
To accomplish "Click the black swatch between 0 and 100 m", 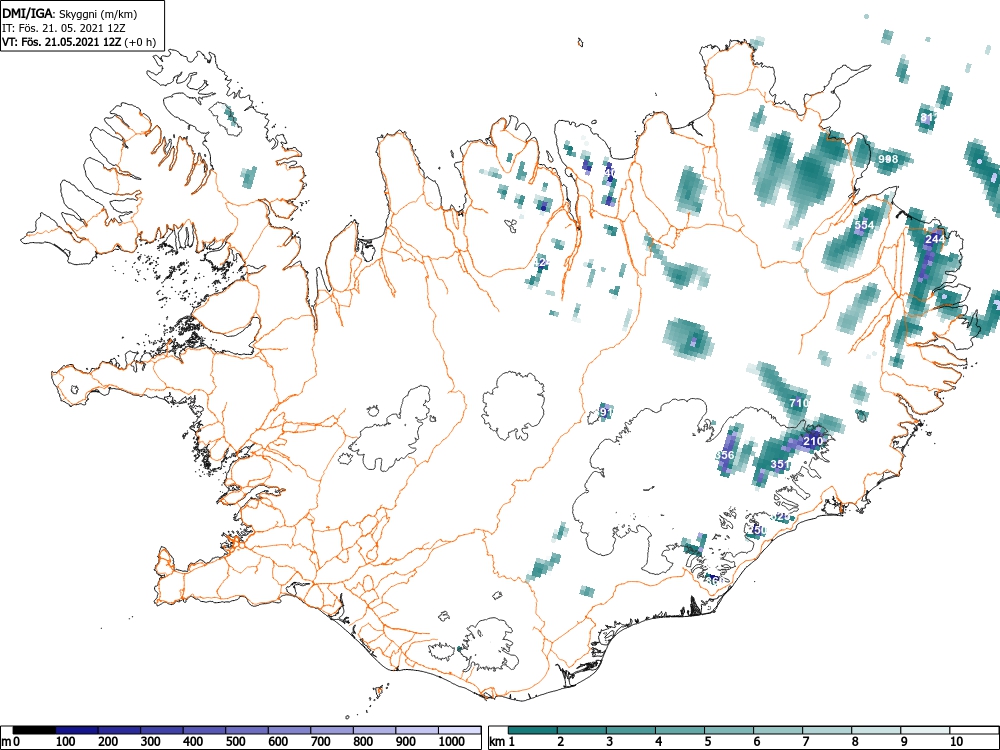I will pyautogui.click(x=34, y=730).
